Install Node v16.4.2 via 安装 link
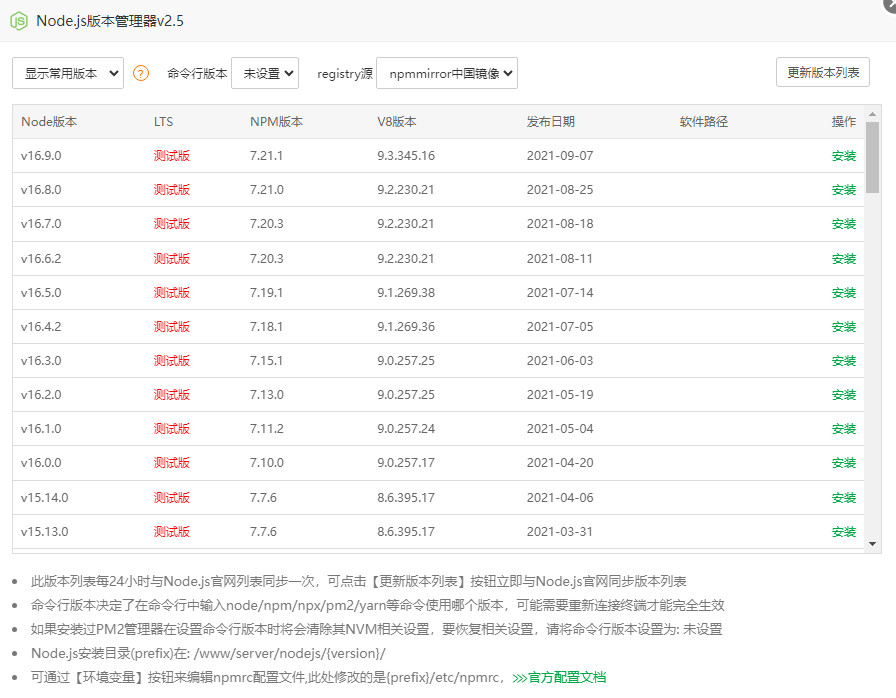This screenshot has width=896, height=698. coord(843,327)
